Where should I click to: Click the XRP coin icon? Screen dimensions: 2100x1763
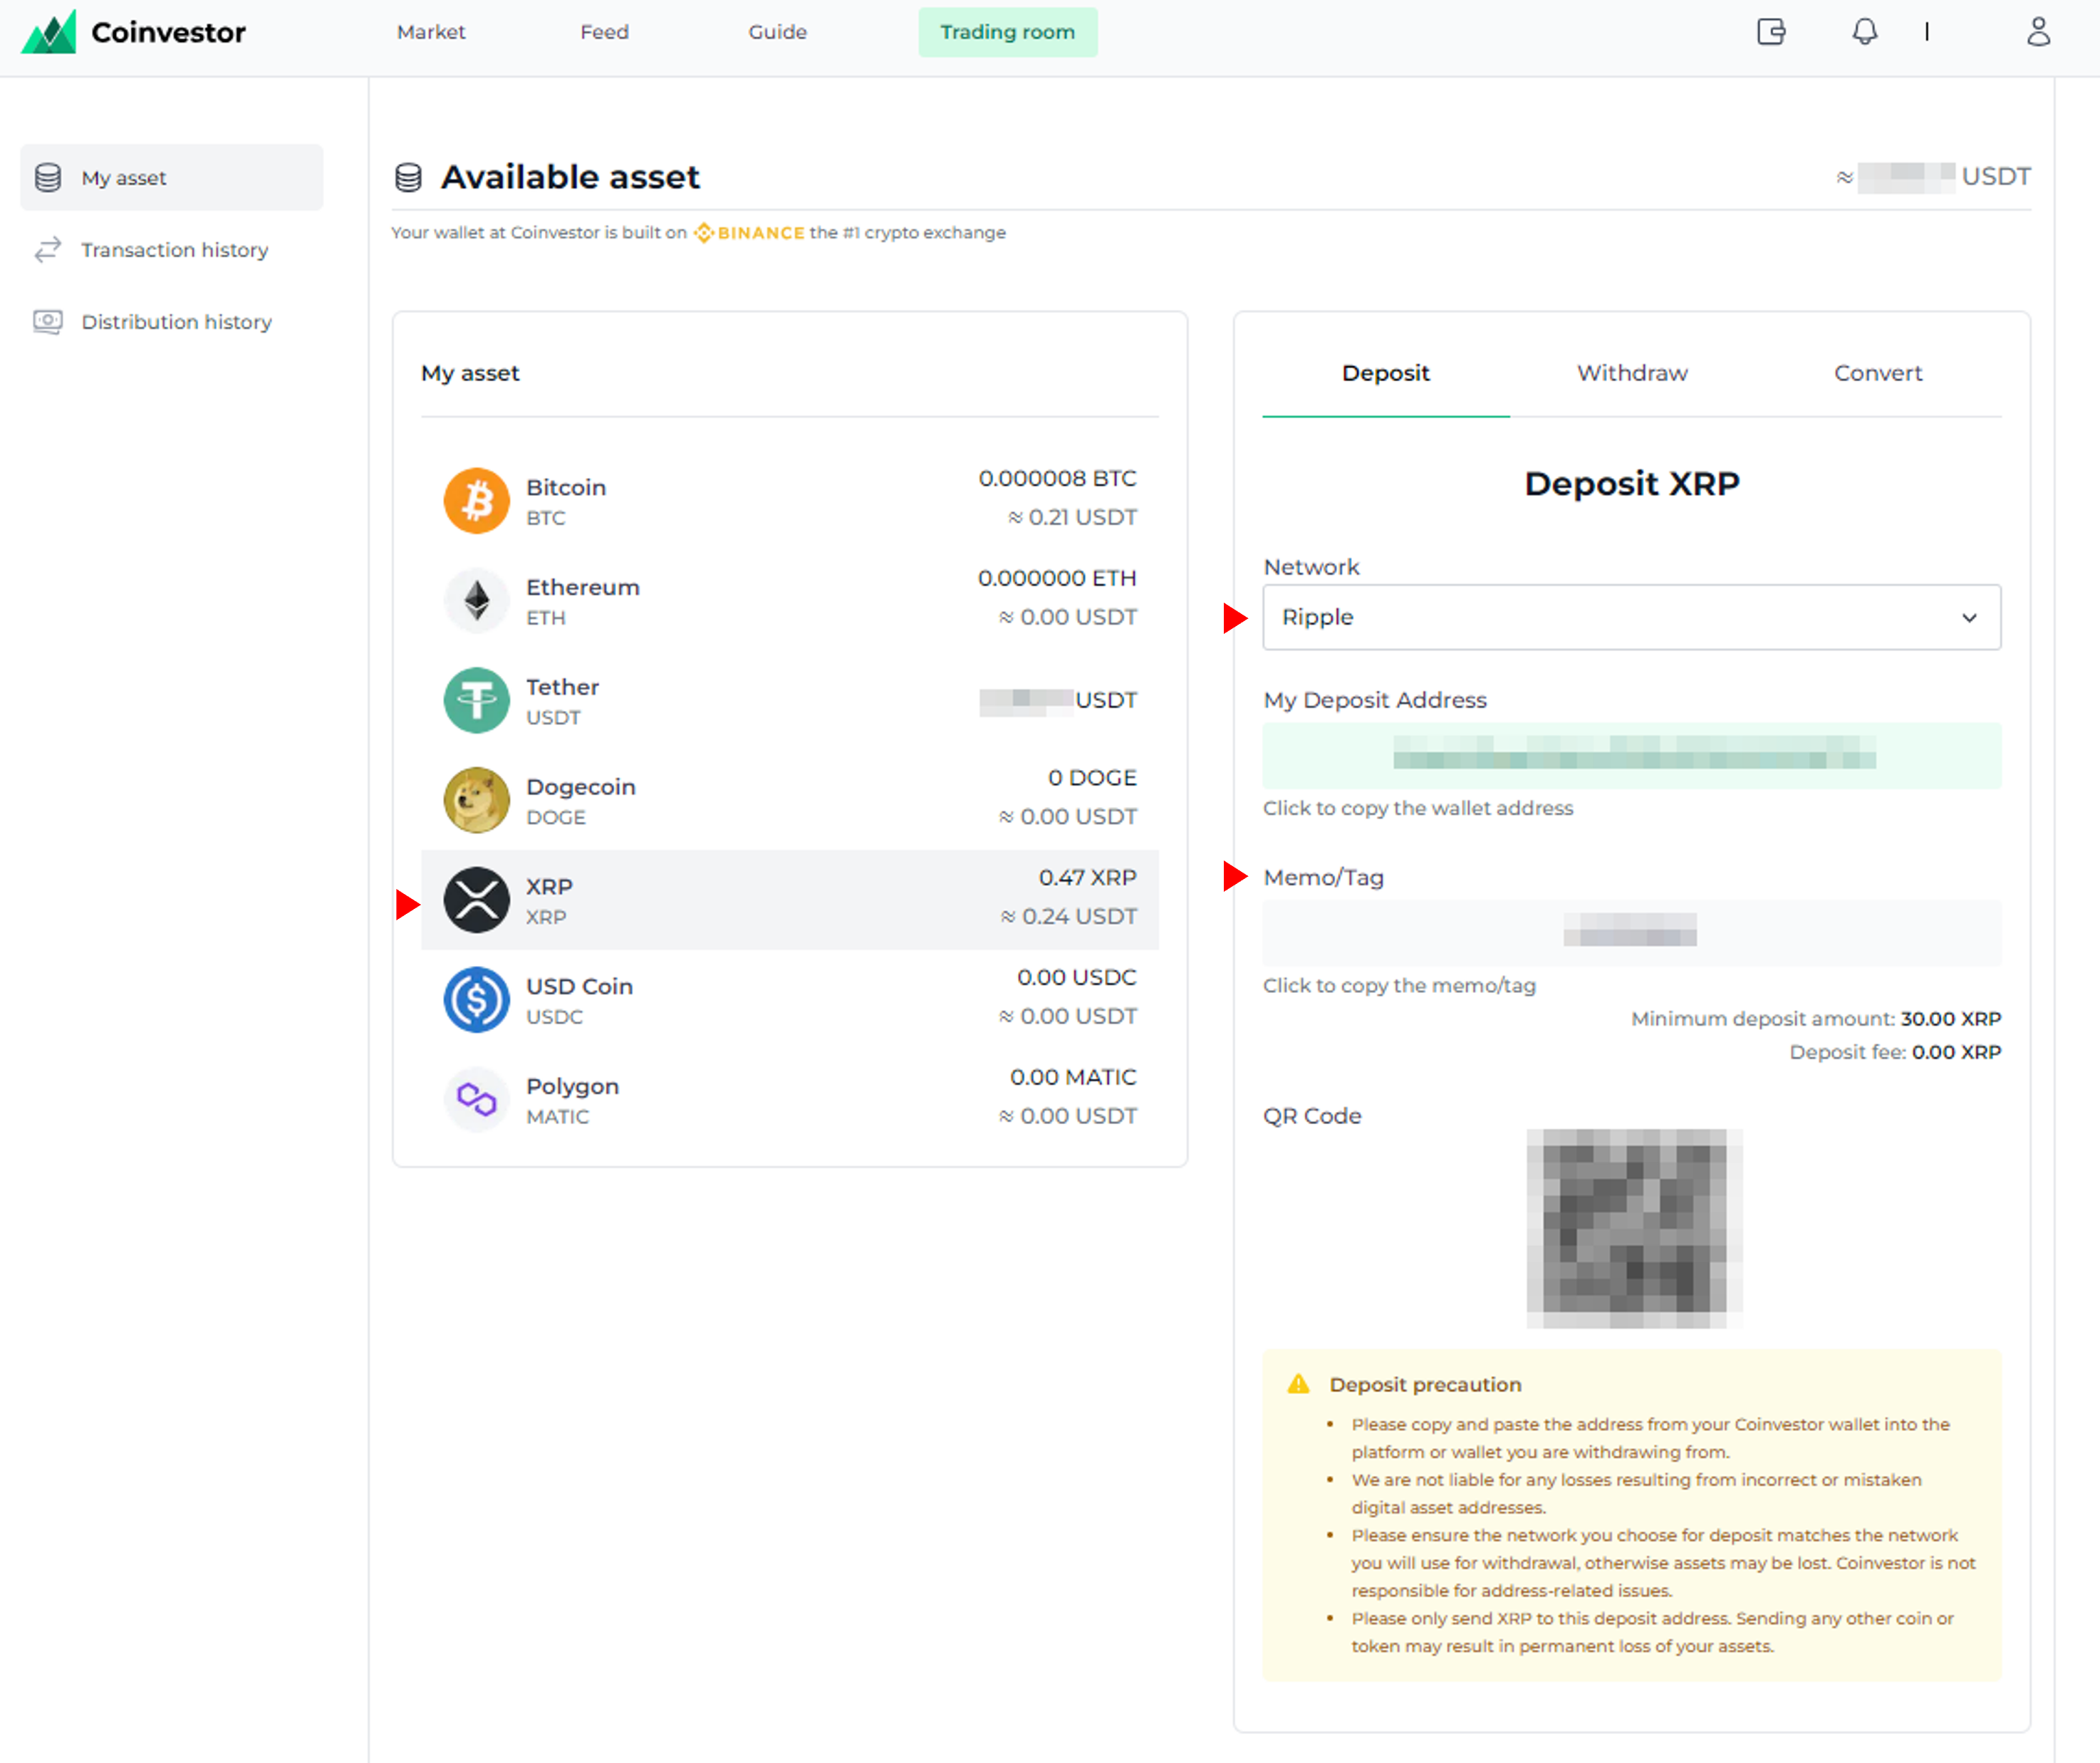click(477, 900)
